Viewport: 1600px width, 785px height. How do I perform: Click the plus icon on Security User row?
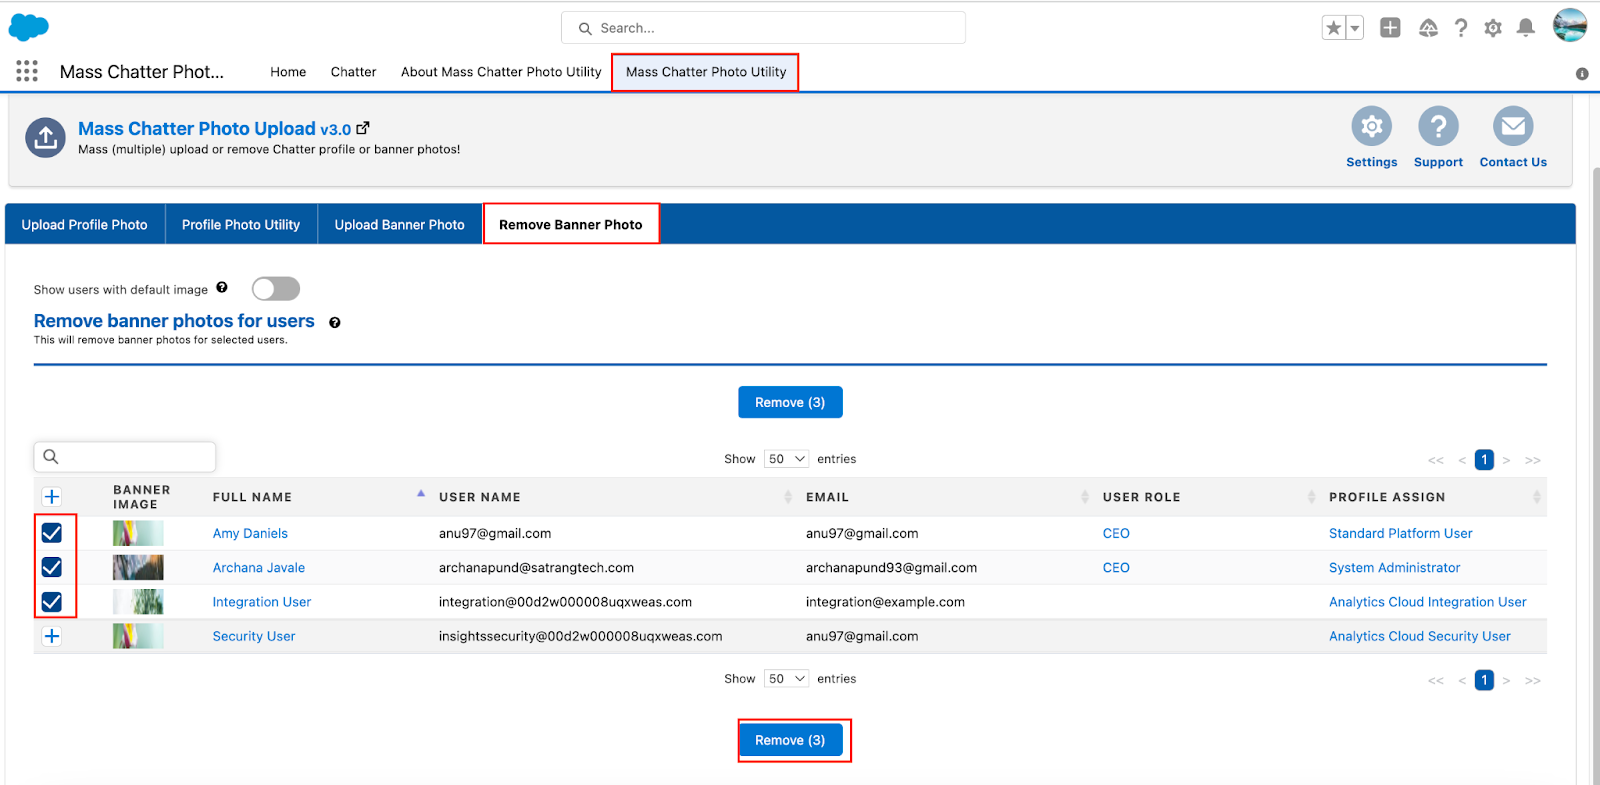(x=52, y=636)
